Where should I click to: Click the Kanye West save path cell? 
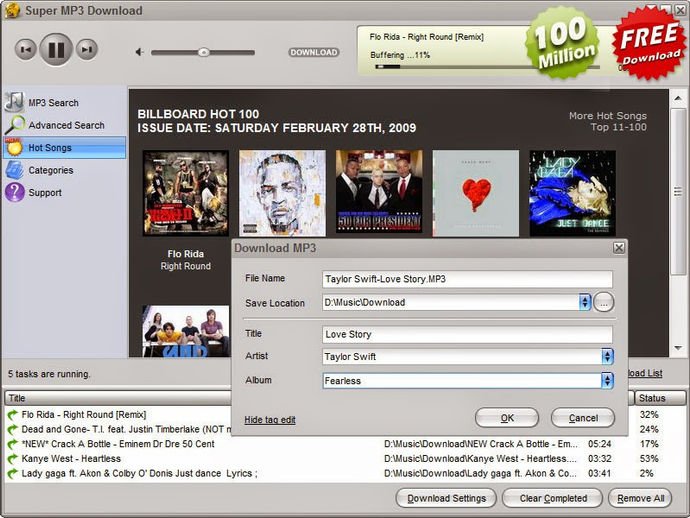[481, 459]
